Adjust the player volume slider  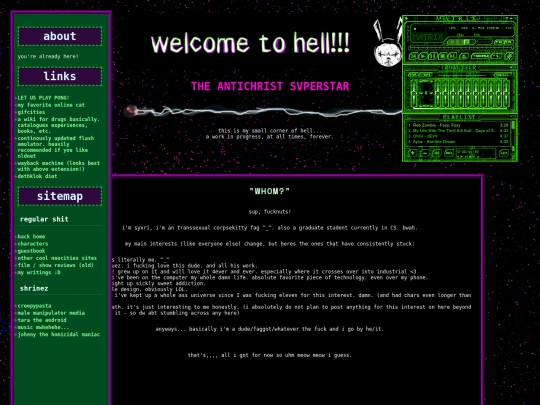[461, 42]
